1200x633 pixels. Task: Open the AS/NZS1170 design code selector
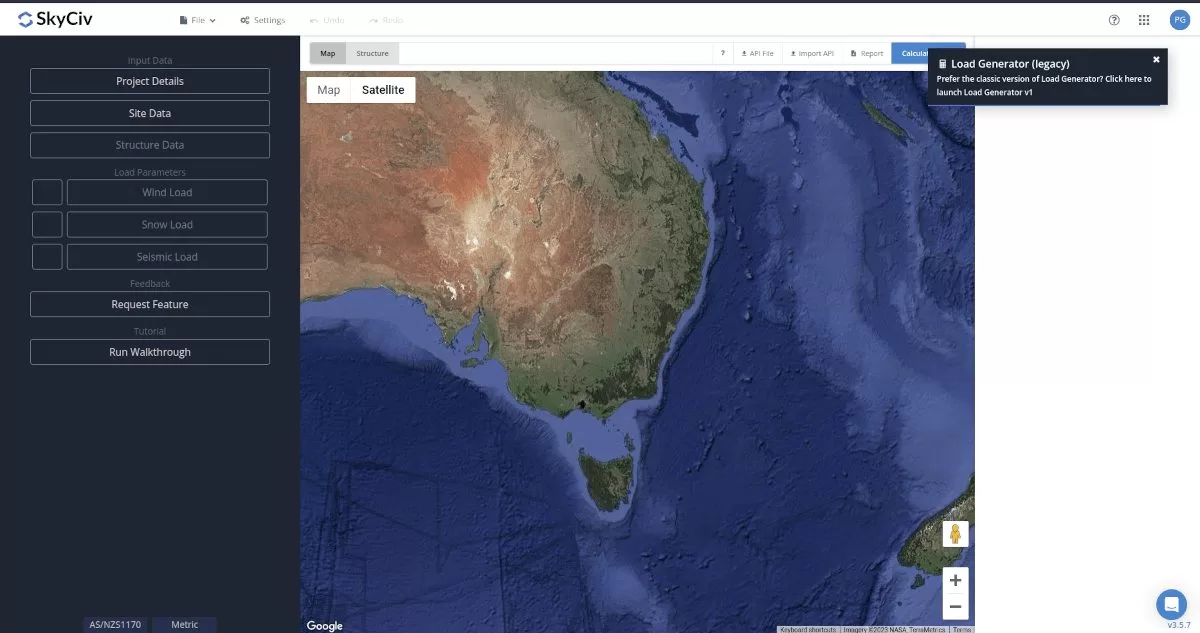[115, 624]
